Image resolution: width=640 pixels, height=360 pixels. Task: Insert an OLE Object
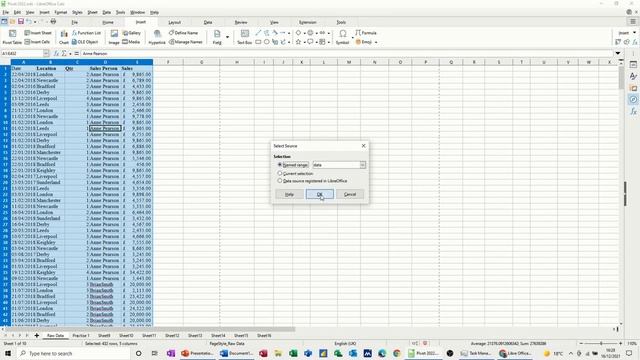pyautogui.click(x=85, y=42)
